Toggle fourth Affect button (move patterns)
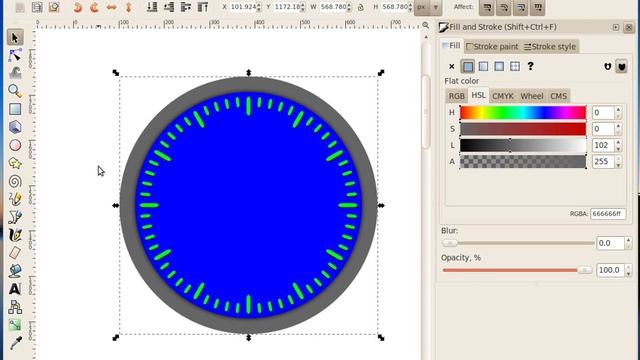This screenshot has height=360, width=640. click(538, 7)
